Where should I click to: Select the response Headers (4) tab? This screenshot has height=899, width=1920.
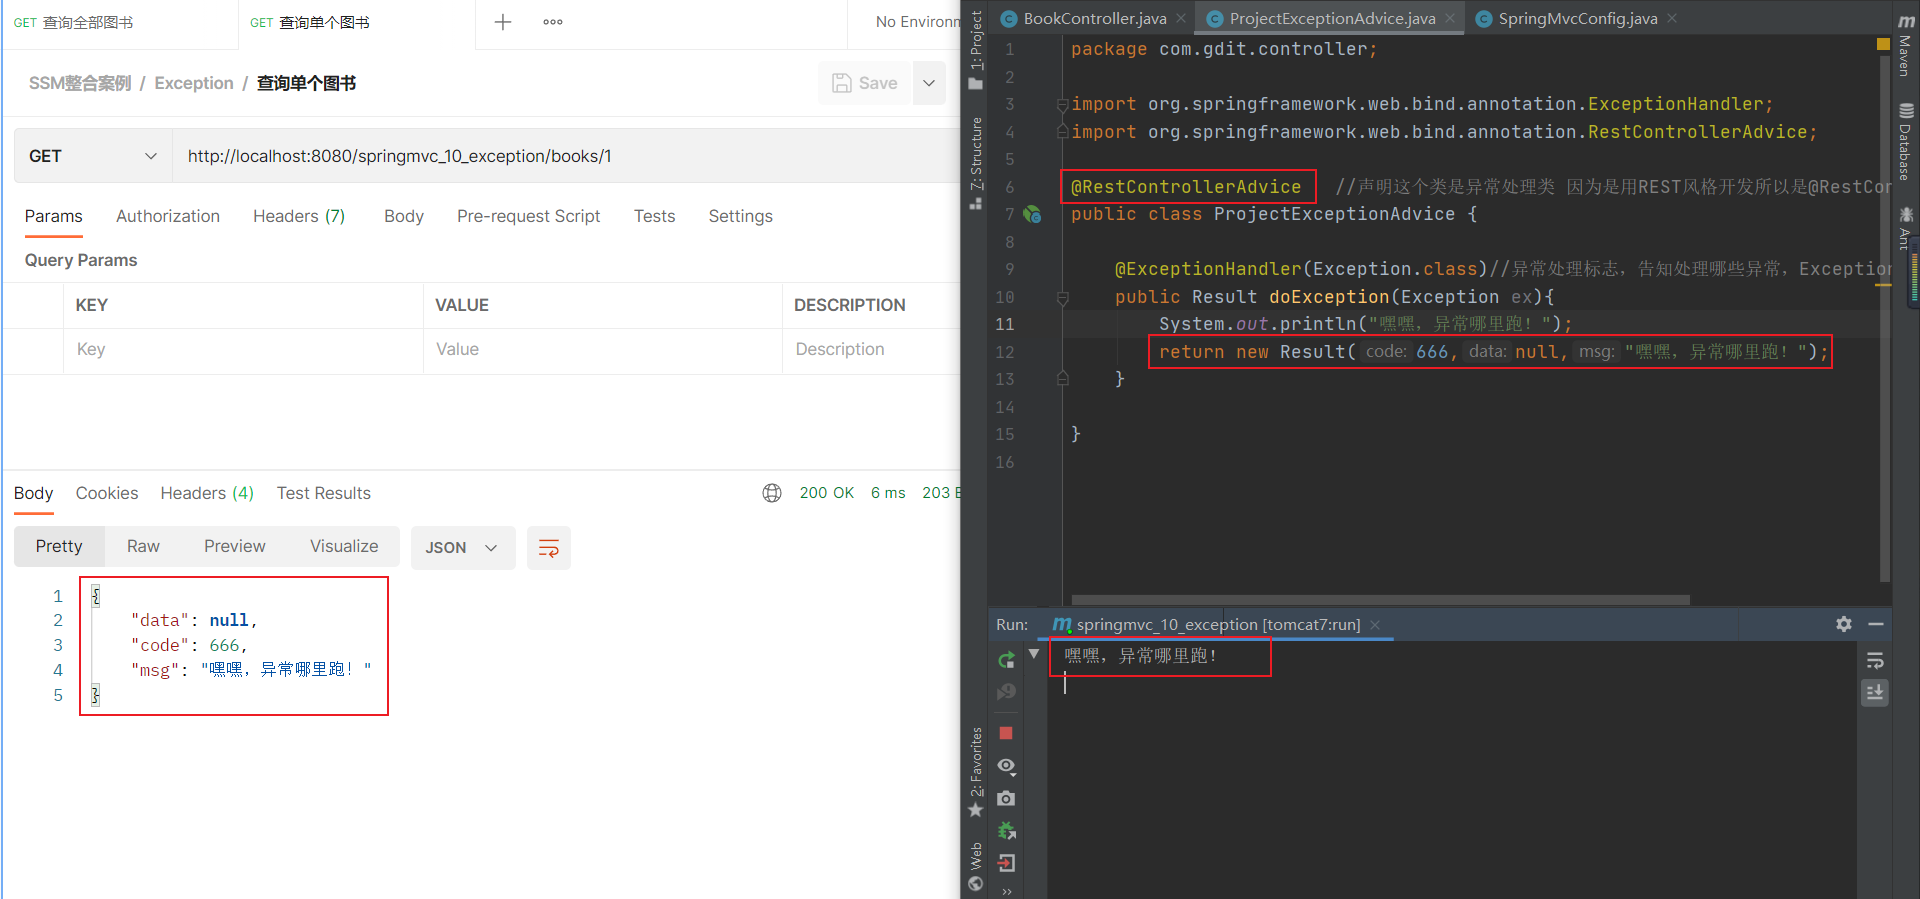pyautogui.click(x=207, y=493)
